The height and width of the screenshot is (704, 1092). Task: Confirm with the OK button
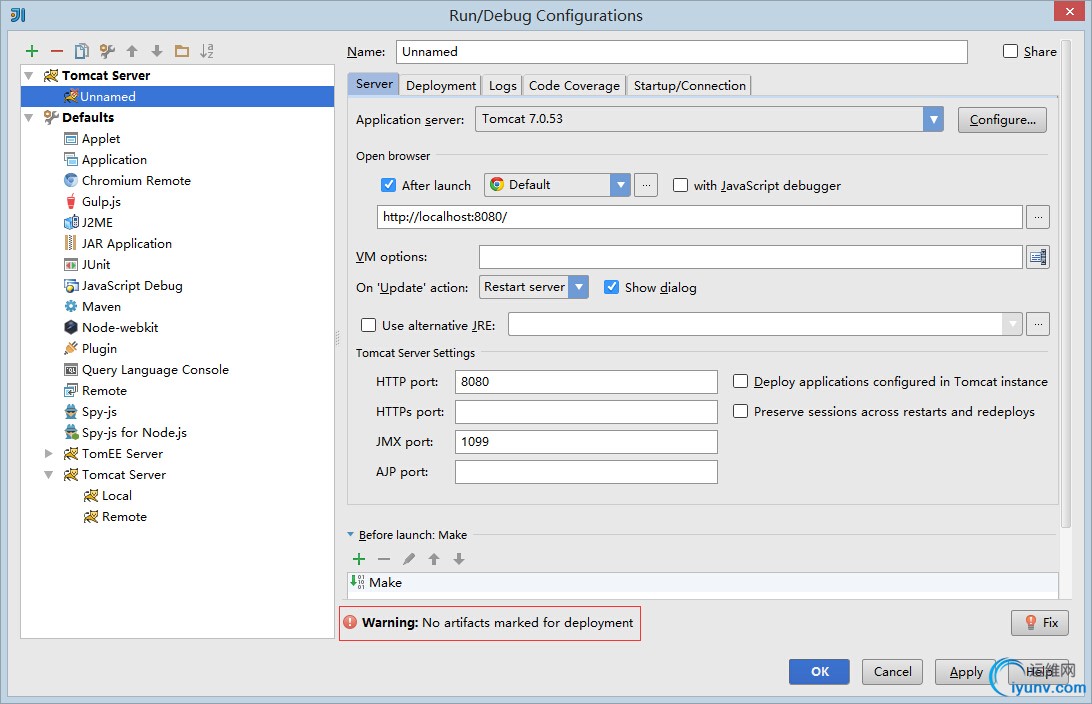[x=820, y=671]
